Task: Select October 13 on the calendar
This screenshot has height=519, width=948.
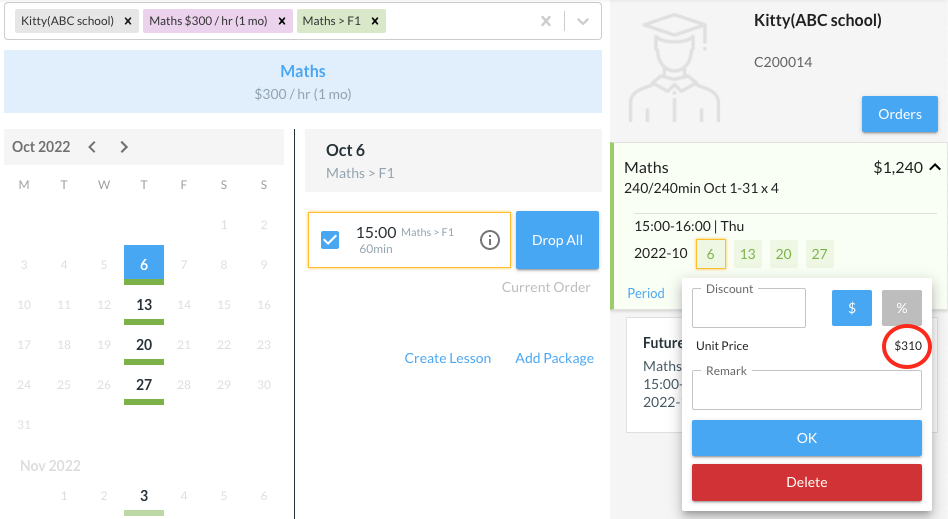Action: pos(144,305)
